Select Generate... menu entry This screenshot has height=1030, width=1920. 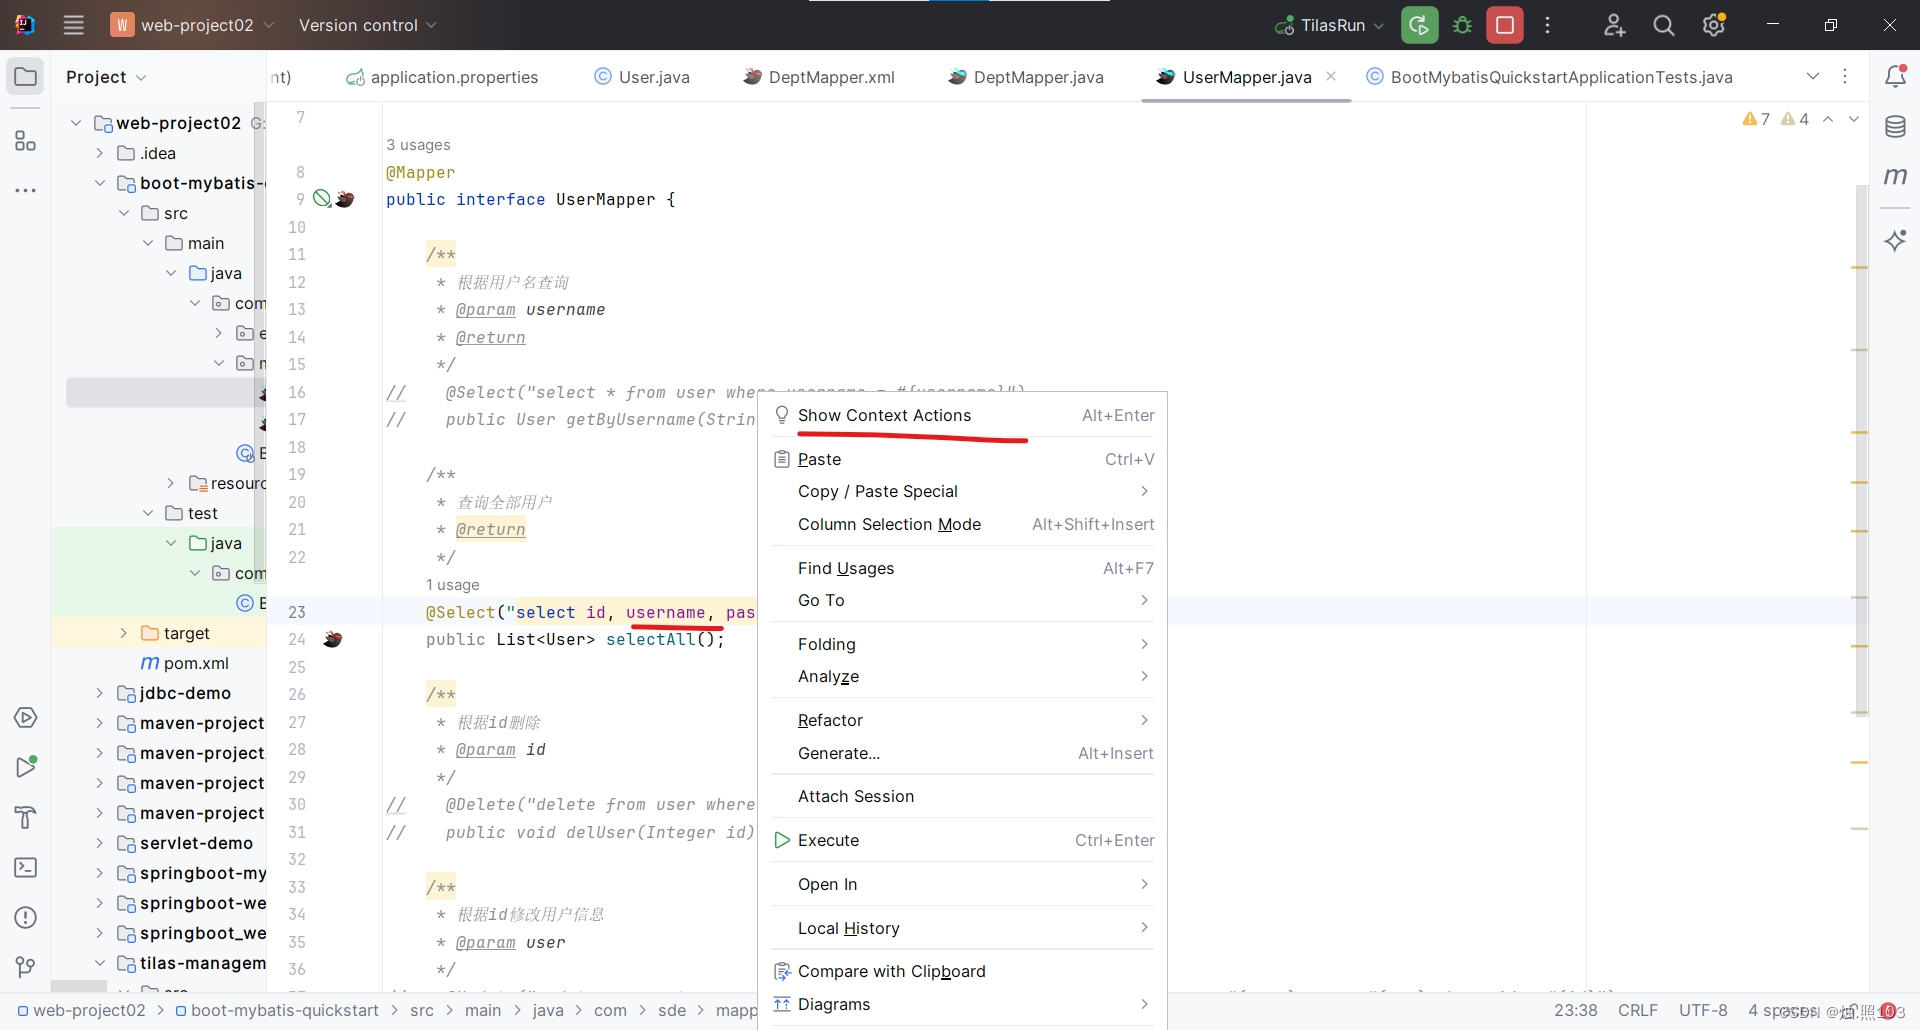click(x=963, y=753)
